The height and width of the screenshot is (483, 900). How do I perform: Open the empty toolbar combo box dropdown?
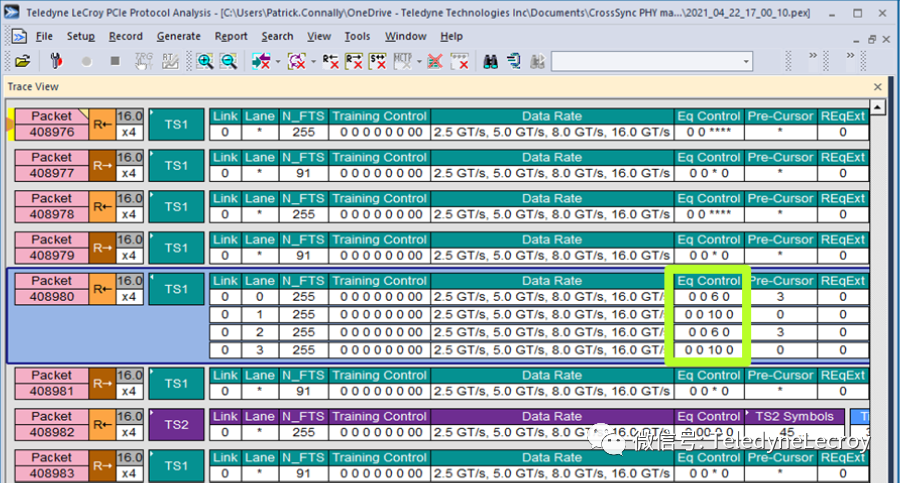tap(745, 61)
